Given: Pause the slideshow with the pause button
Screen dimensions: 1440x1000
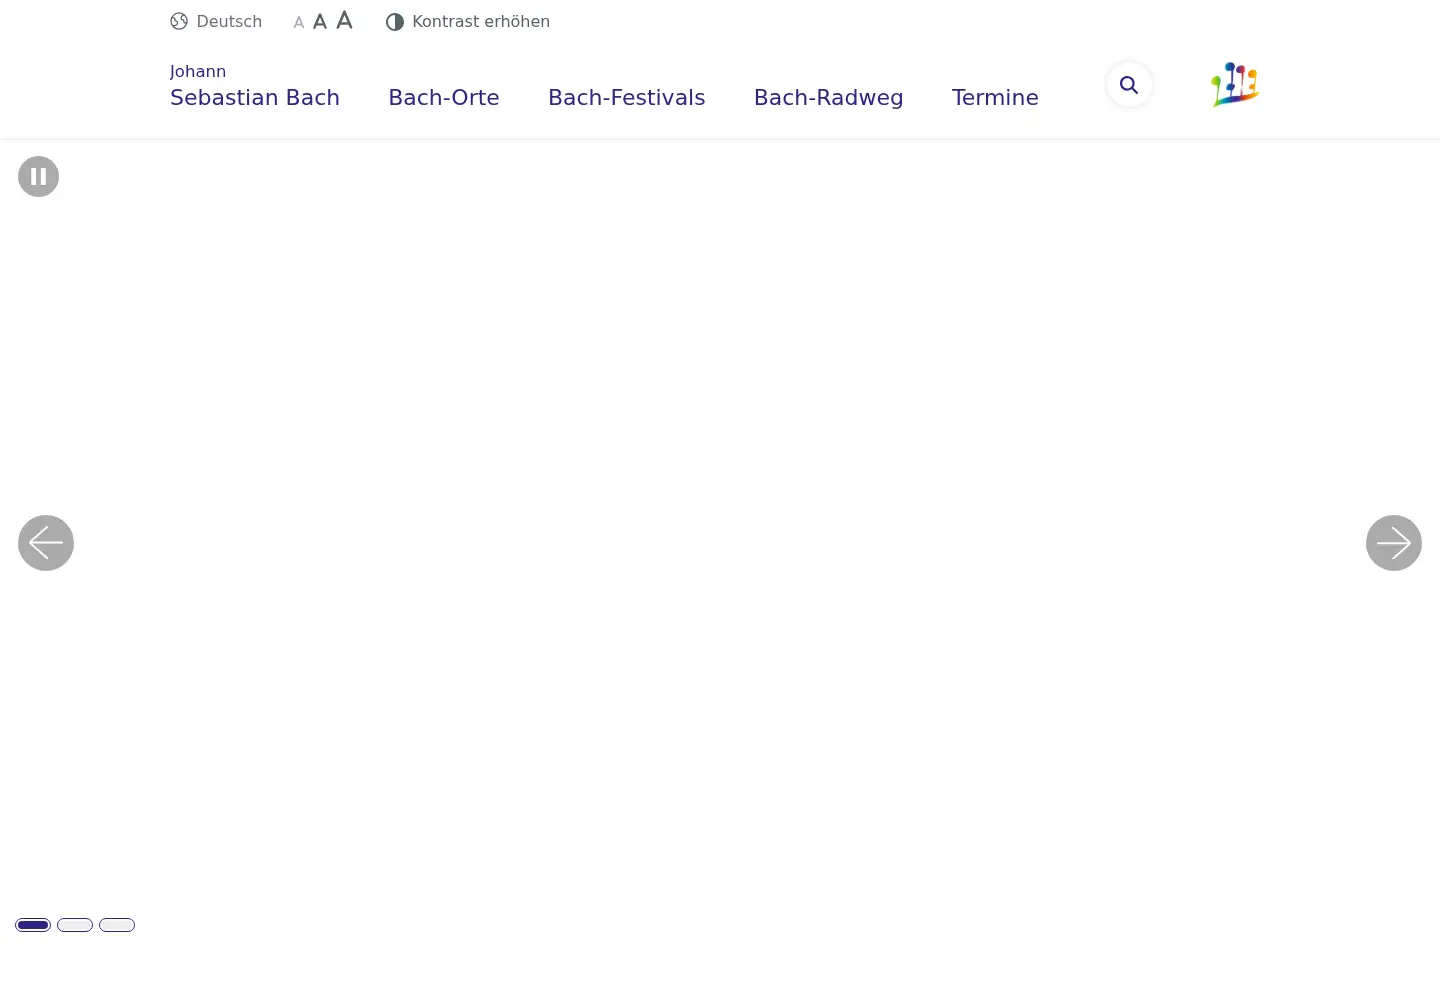Looking at the screenshot, I should click(x=38, y=177).
